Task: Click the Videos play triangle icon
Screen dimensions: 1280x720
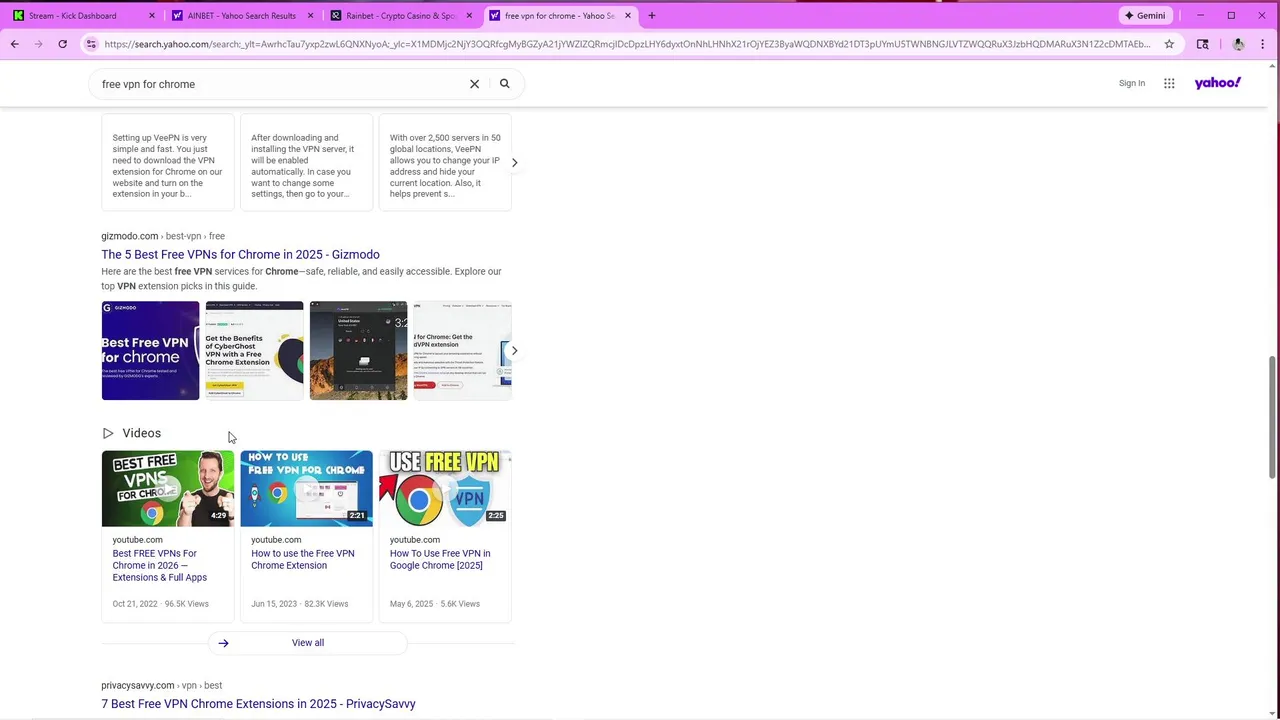Action: [108, 433]
